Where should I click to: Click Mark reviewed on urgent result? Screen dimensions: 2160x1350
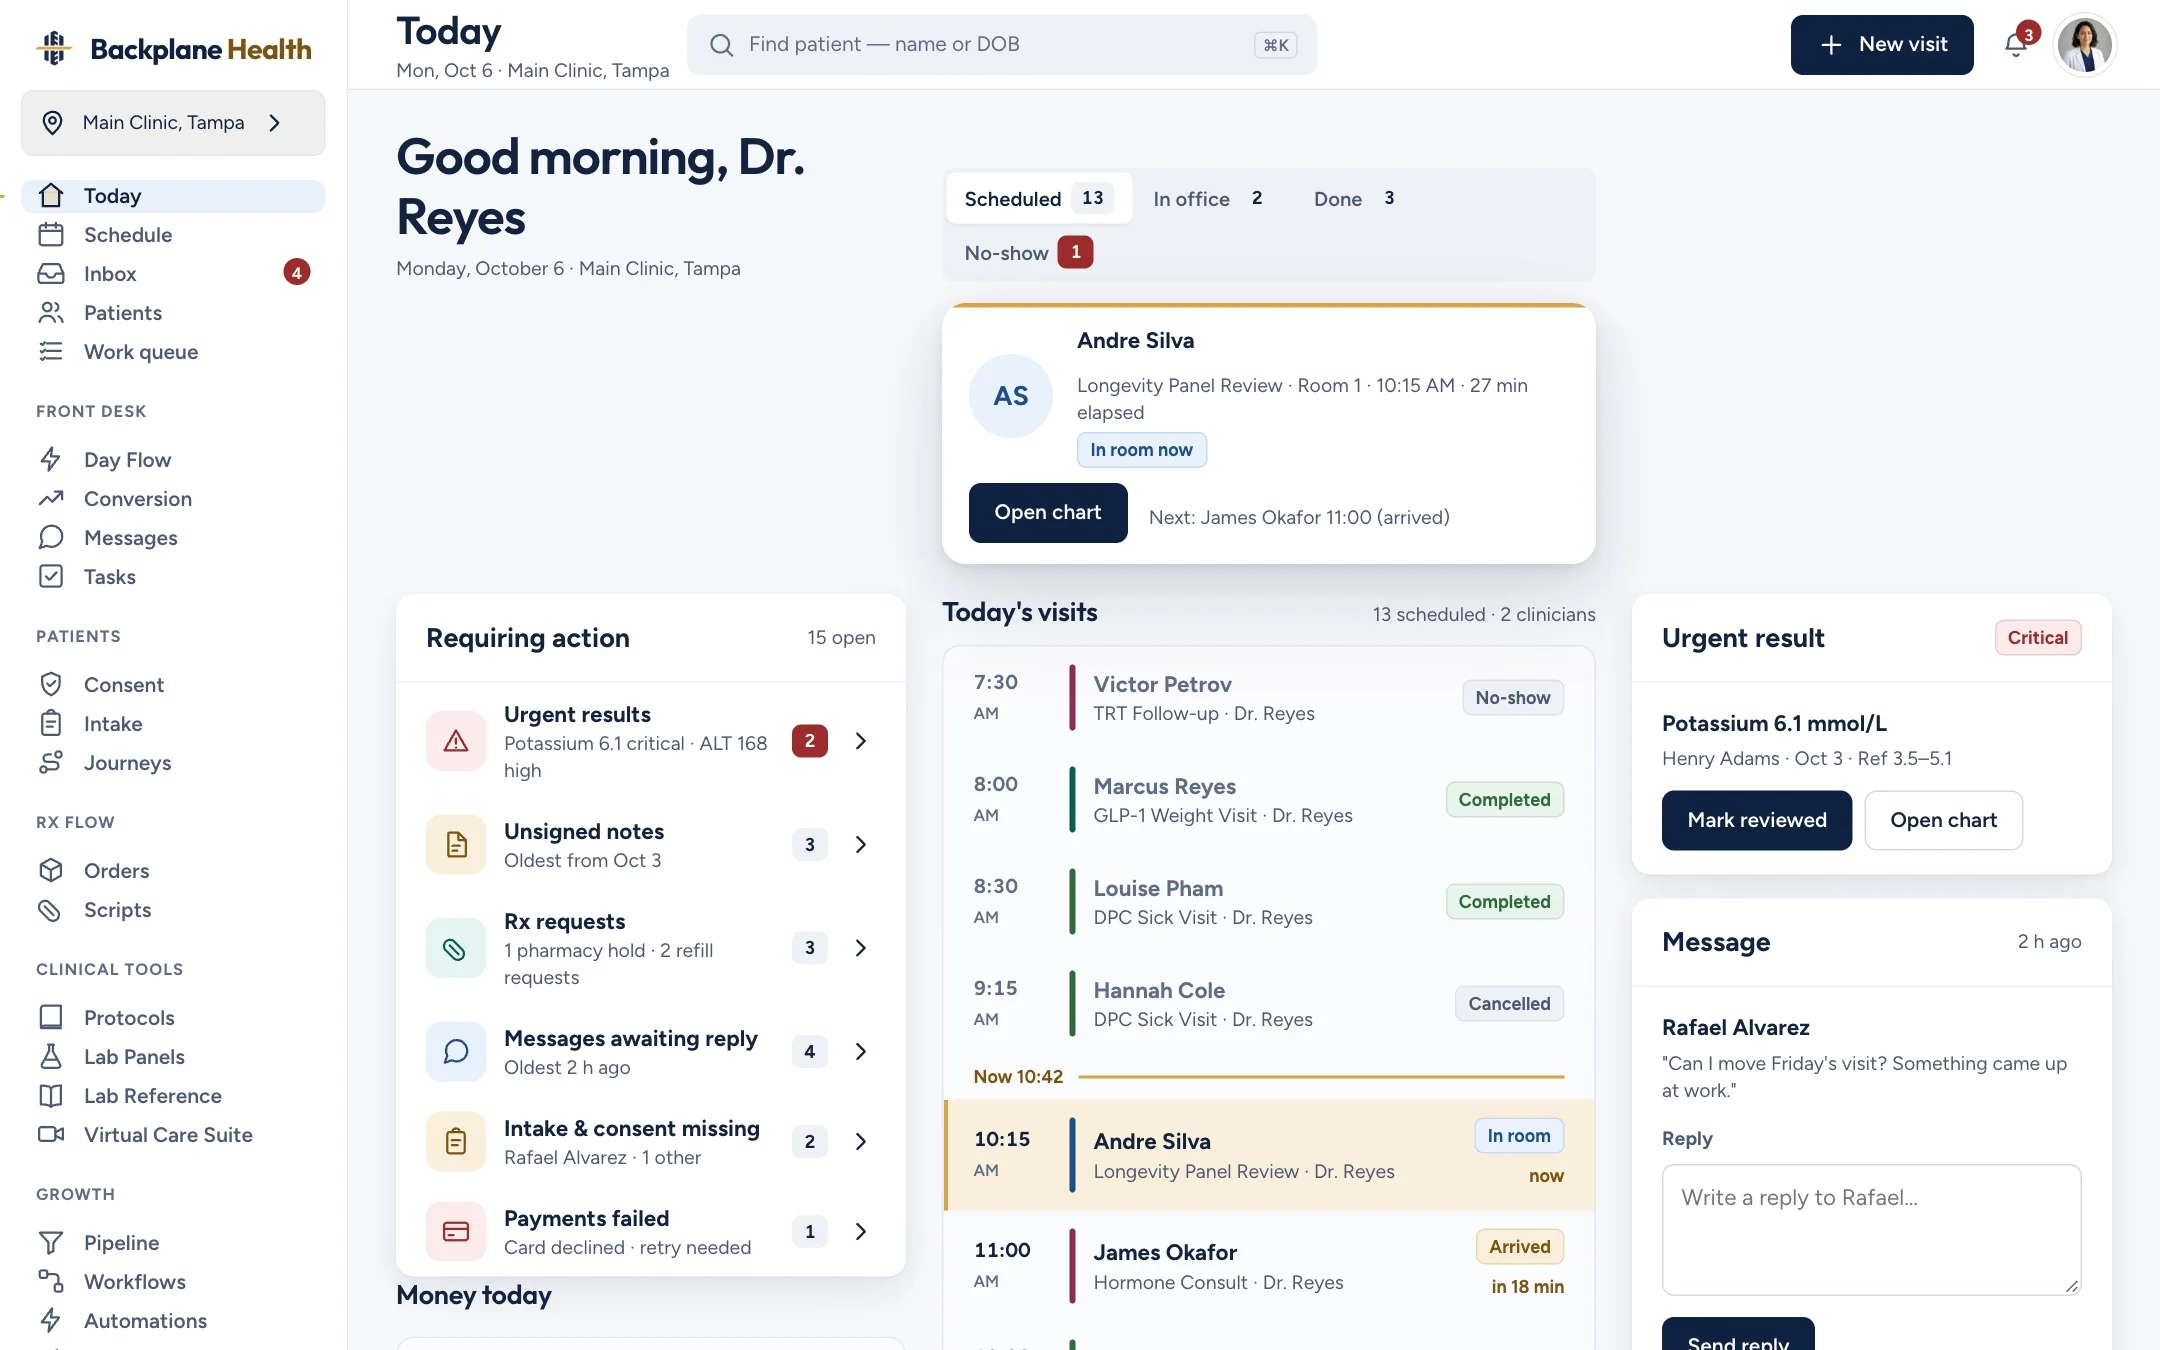1757,821
